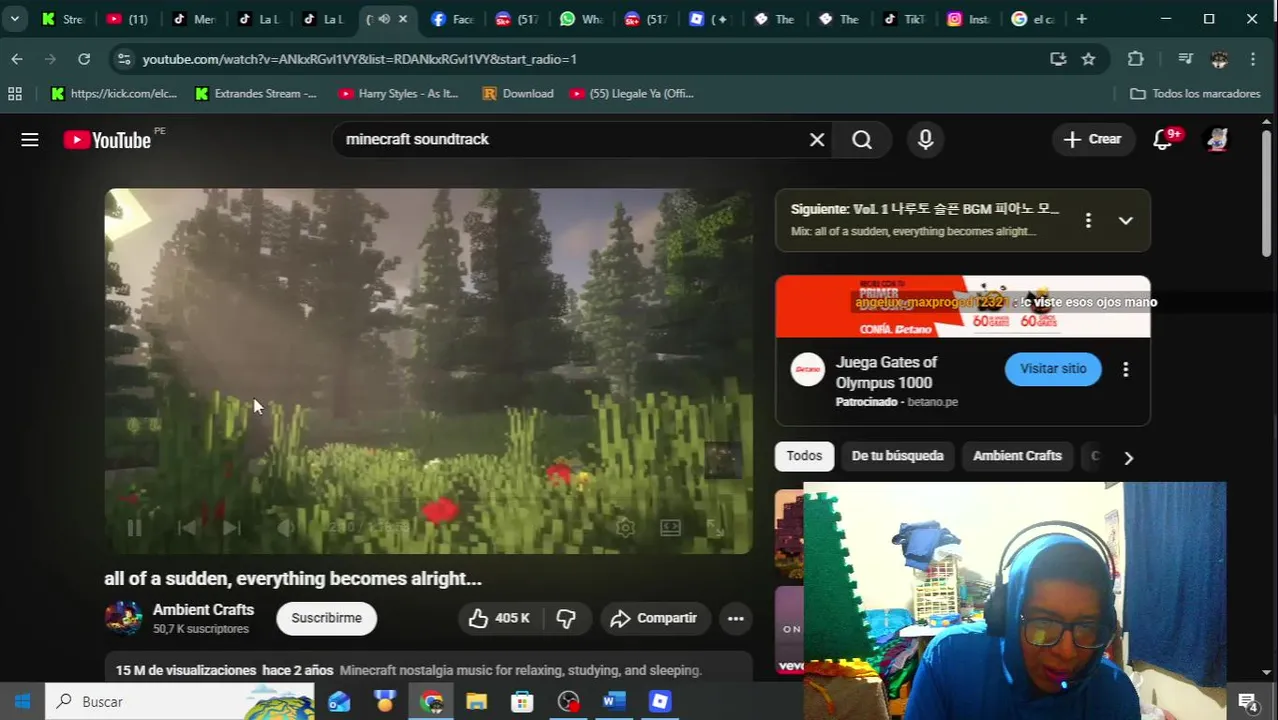Open the Betano ad three-dot options
Image resolution: width=1278 pixels, height=720 pixels.
pos(1126,369)
